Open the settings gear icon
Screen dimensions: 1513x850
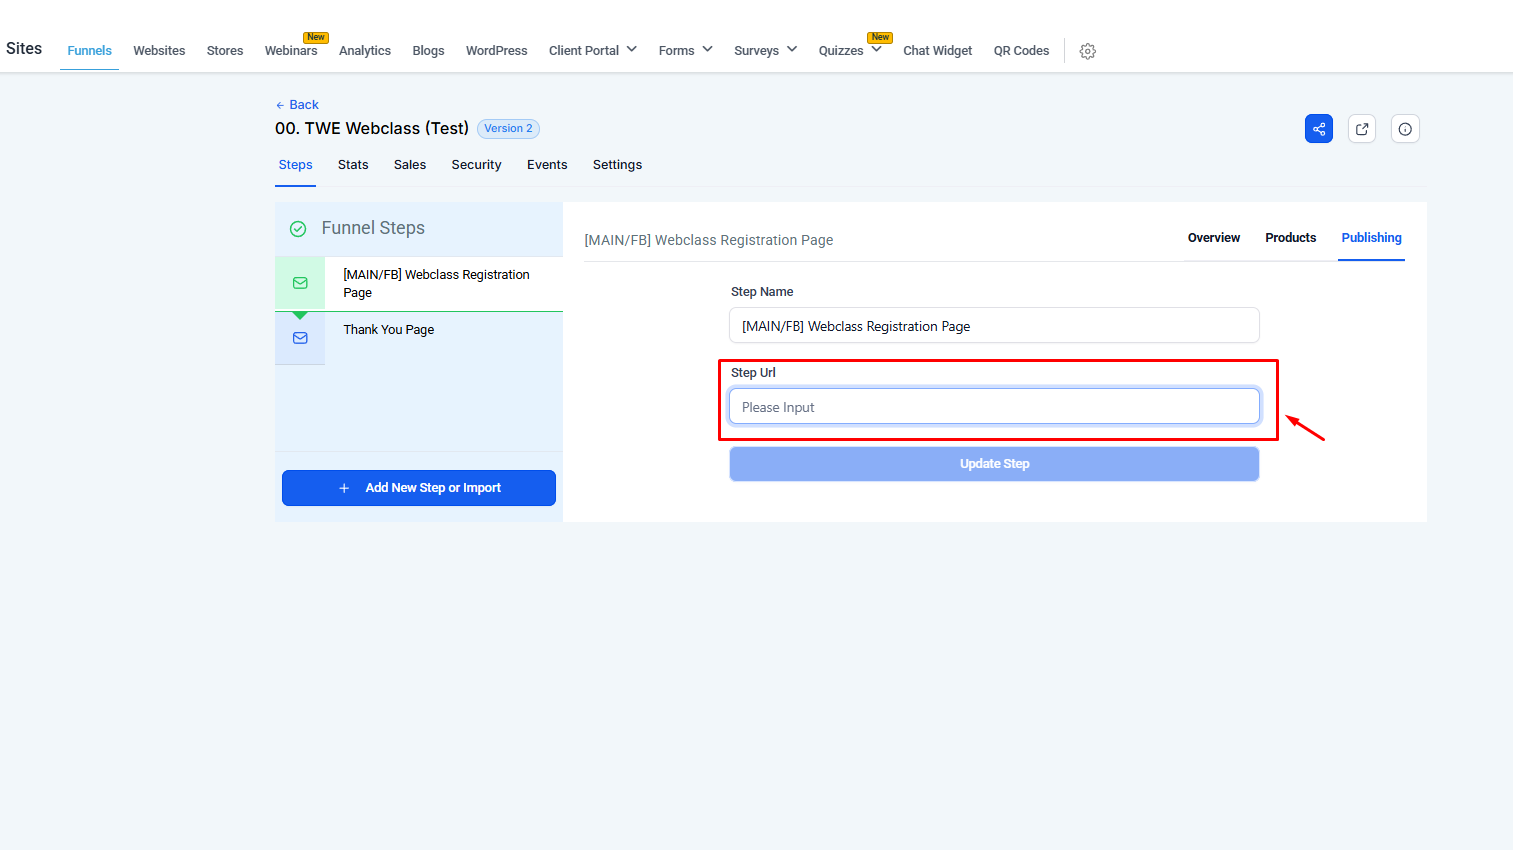click(x=1087, y=51)
